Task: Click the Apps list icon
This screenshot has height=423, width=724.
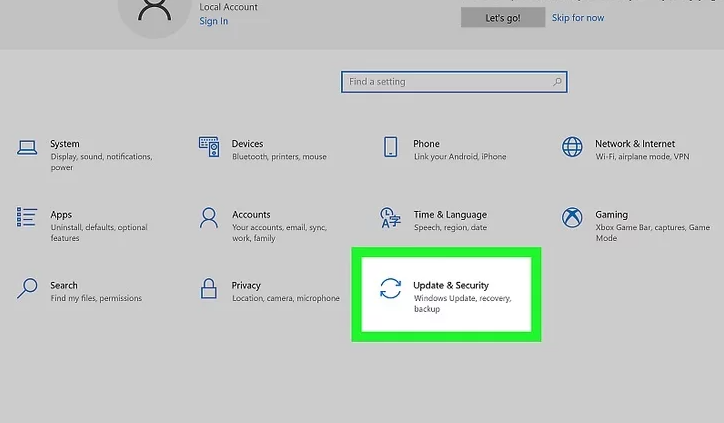Action: point(27,217)
